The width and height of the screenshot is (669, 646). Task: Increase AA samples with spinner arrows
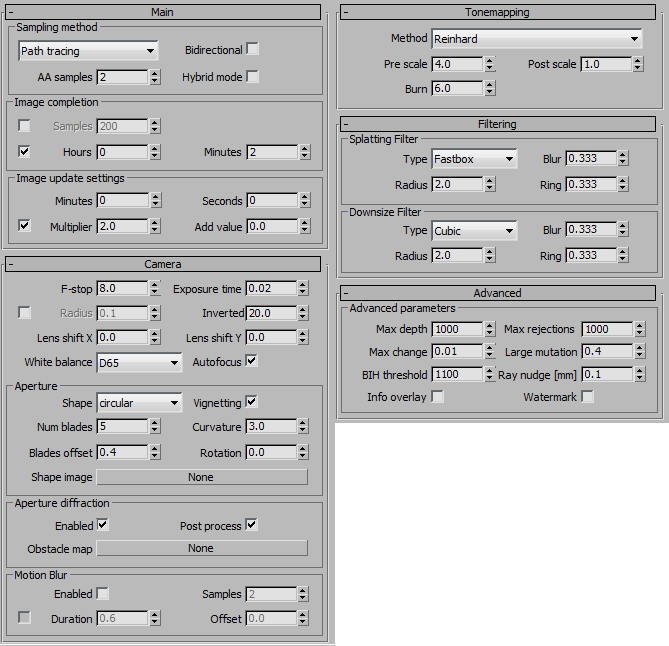click(x=154, y=73)
